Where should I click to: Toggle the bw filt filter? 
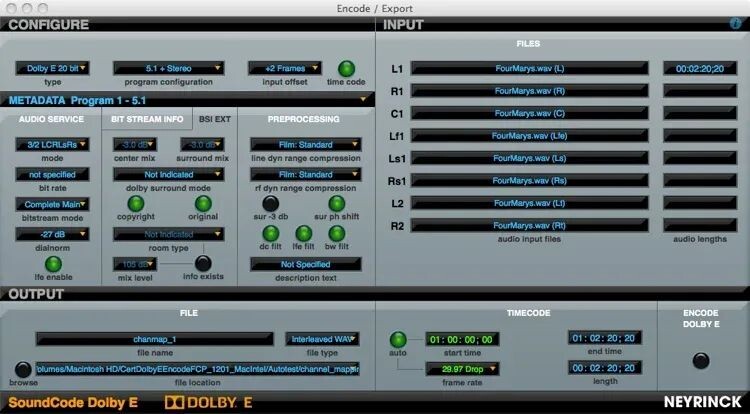(337, 234)
